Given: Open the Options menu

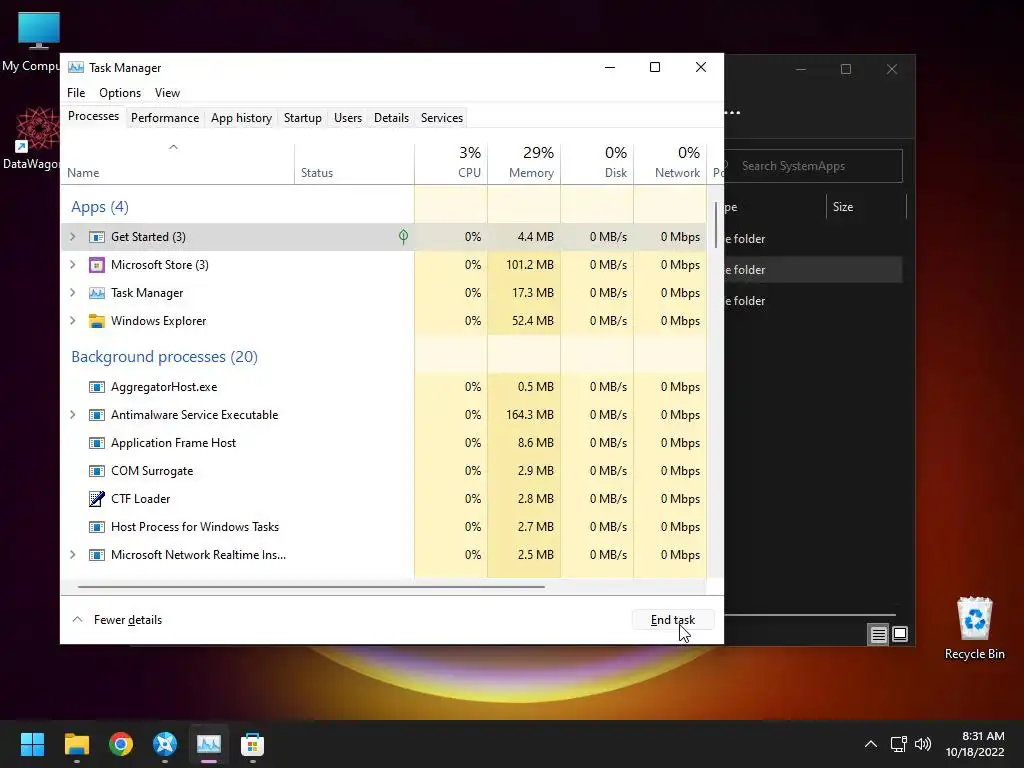Looking at the screenshot, I should (x=120, y=93).
